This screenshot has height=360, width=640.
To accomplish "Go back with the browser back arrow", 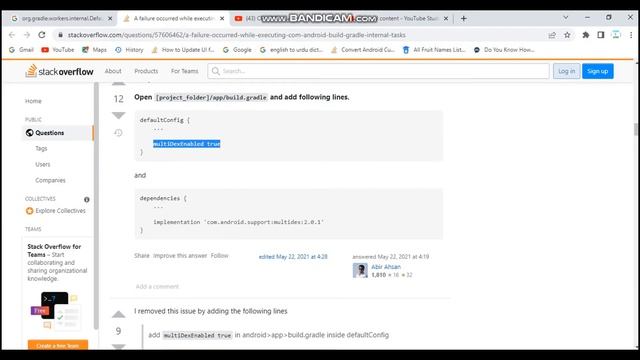I will coord(12,35).
